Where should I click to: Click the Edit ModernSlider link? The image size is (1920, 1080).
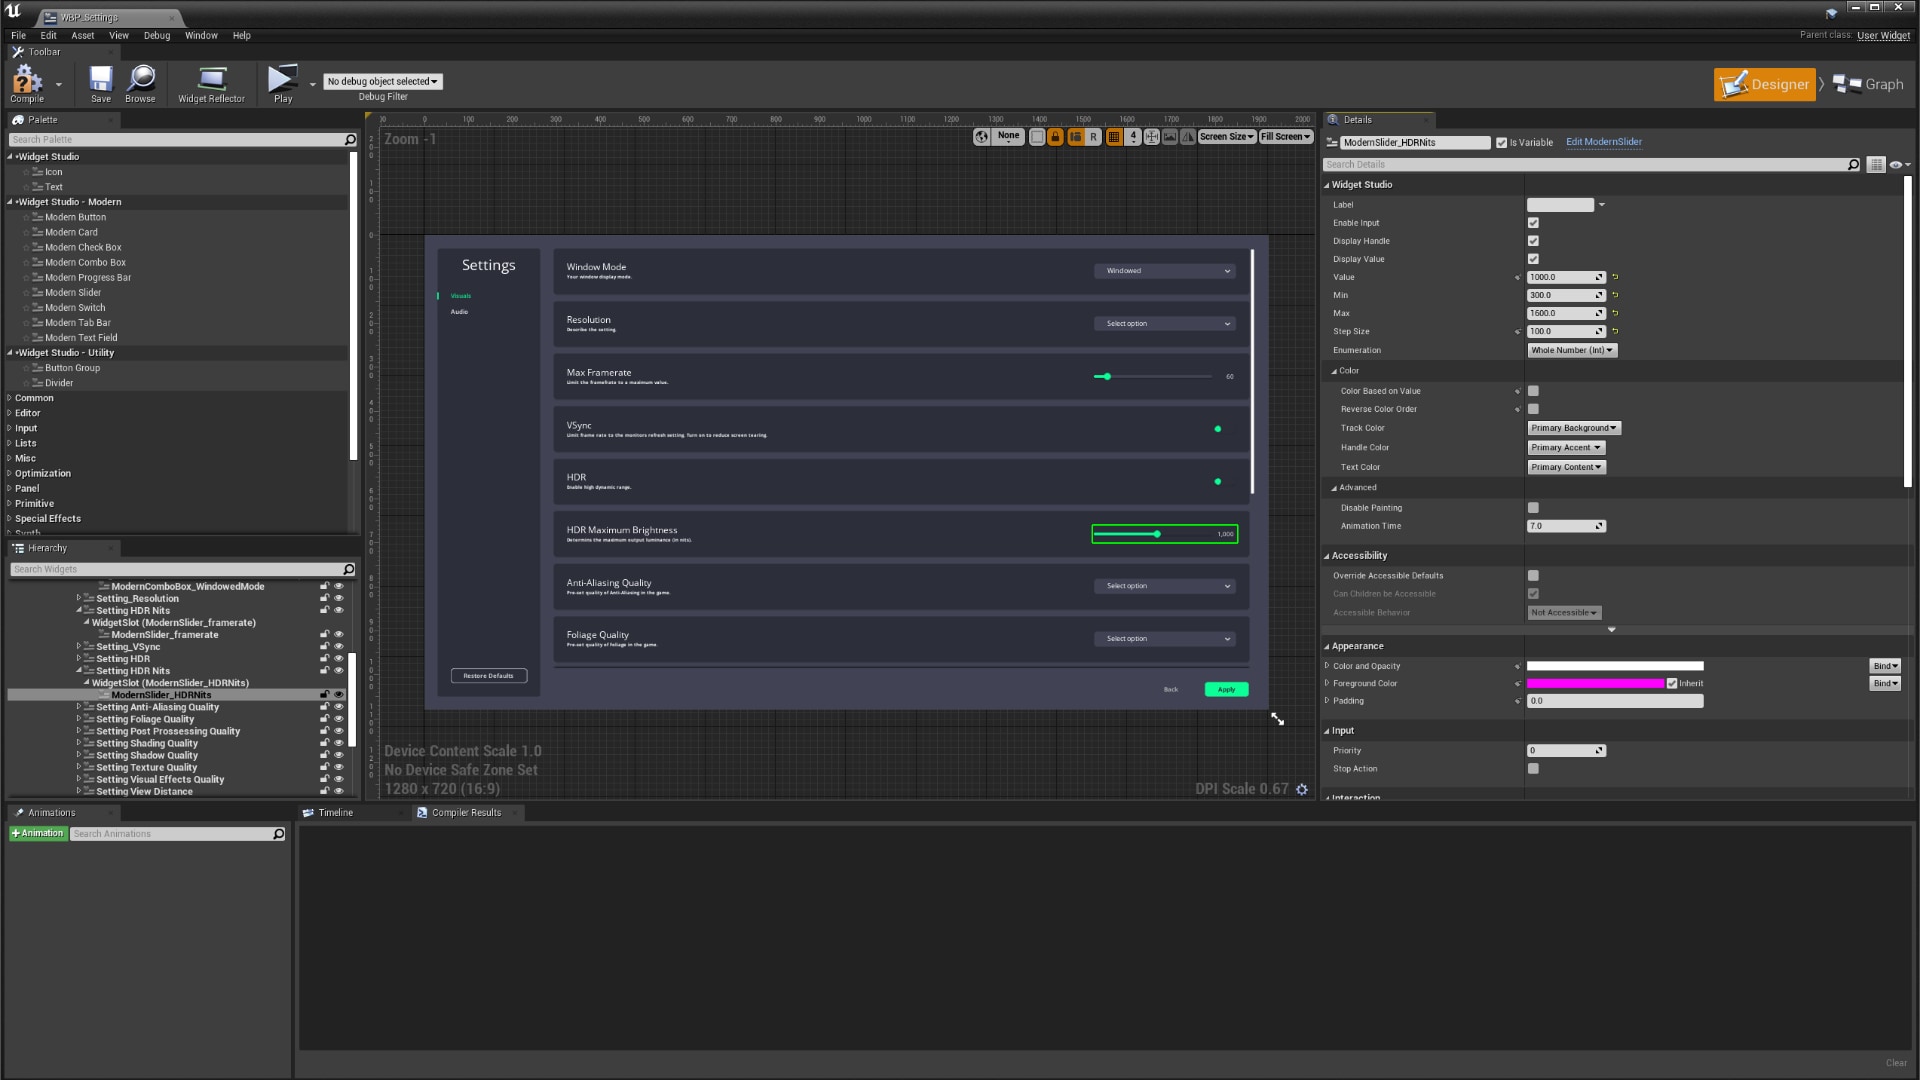1604,142
